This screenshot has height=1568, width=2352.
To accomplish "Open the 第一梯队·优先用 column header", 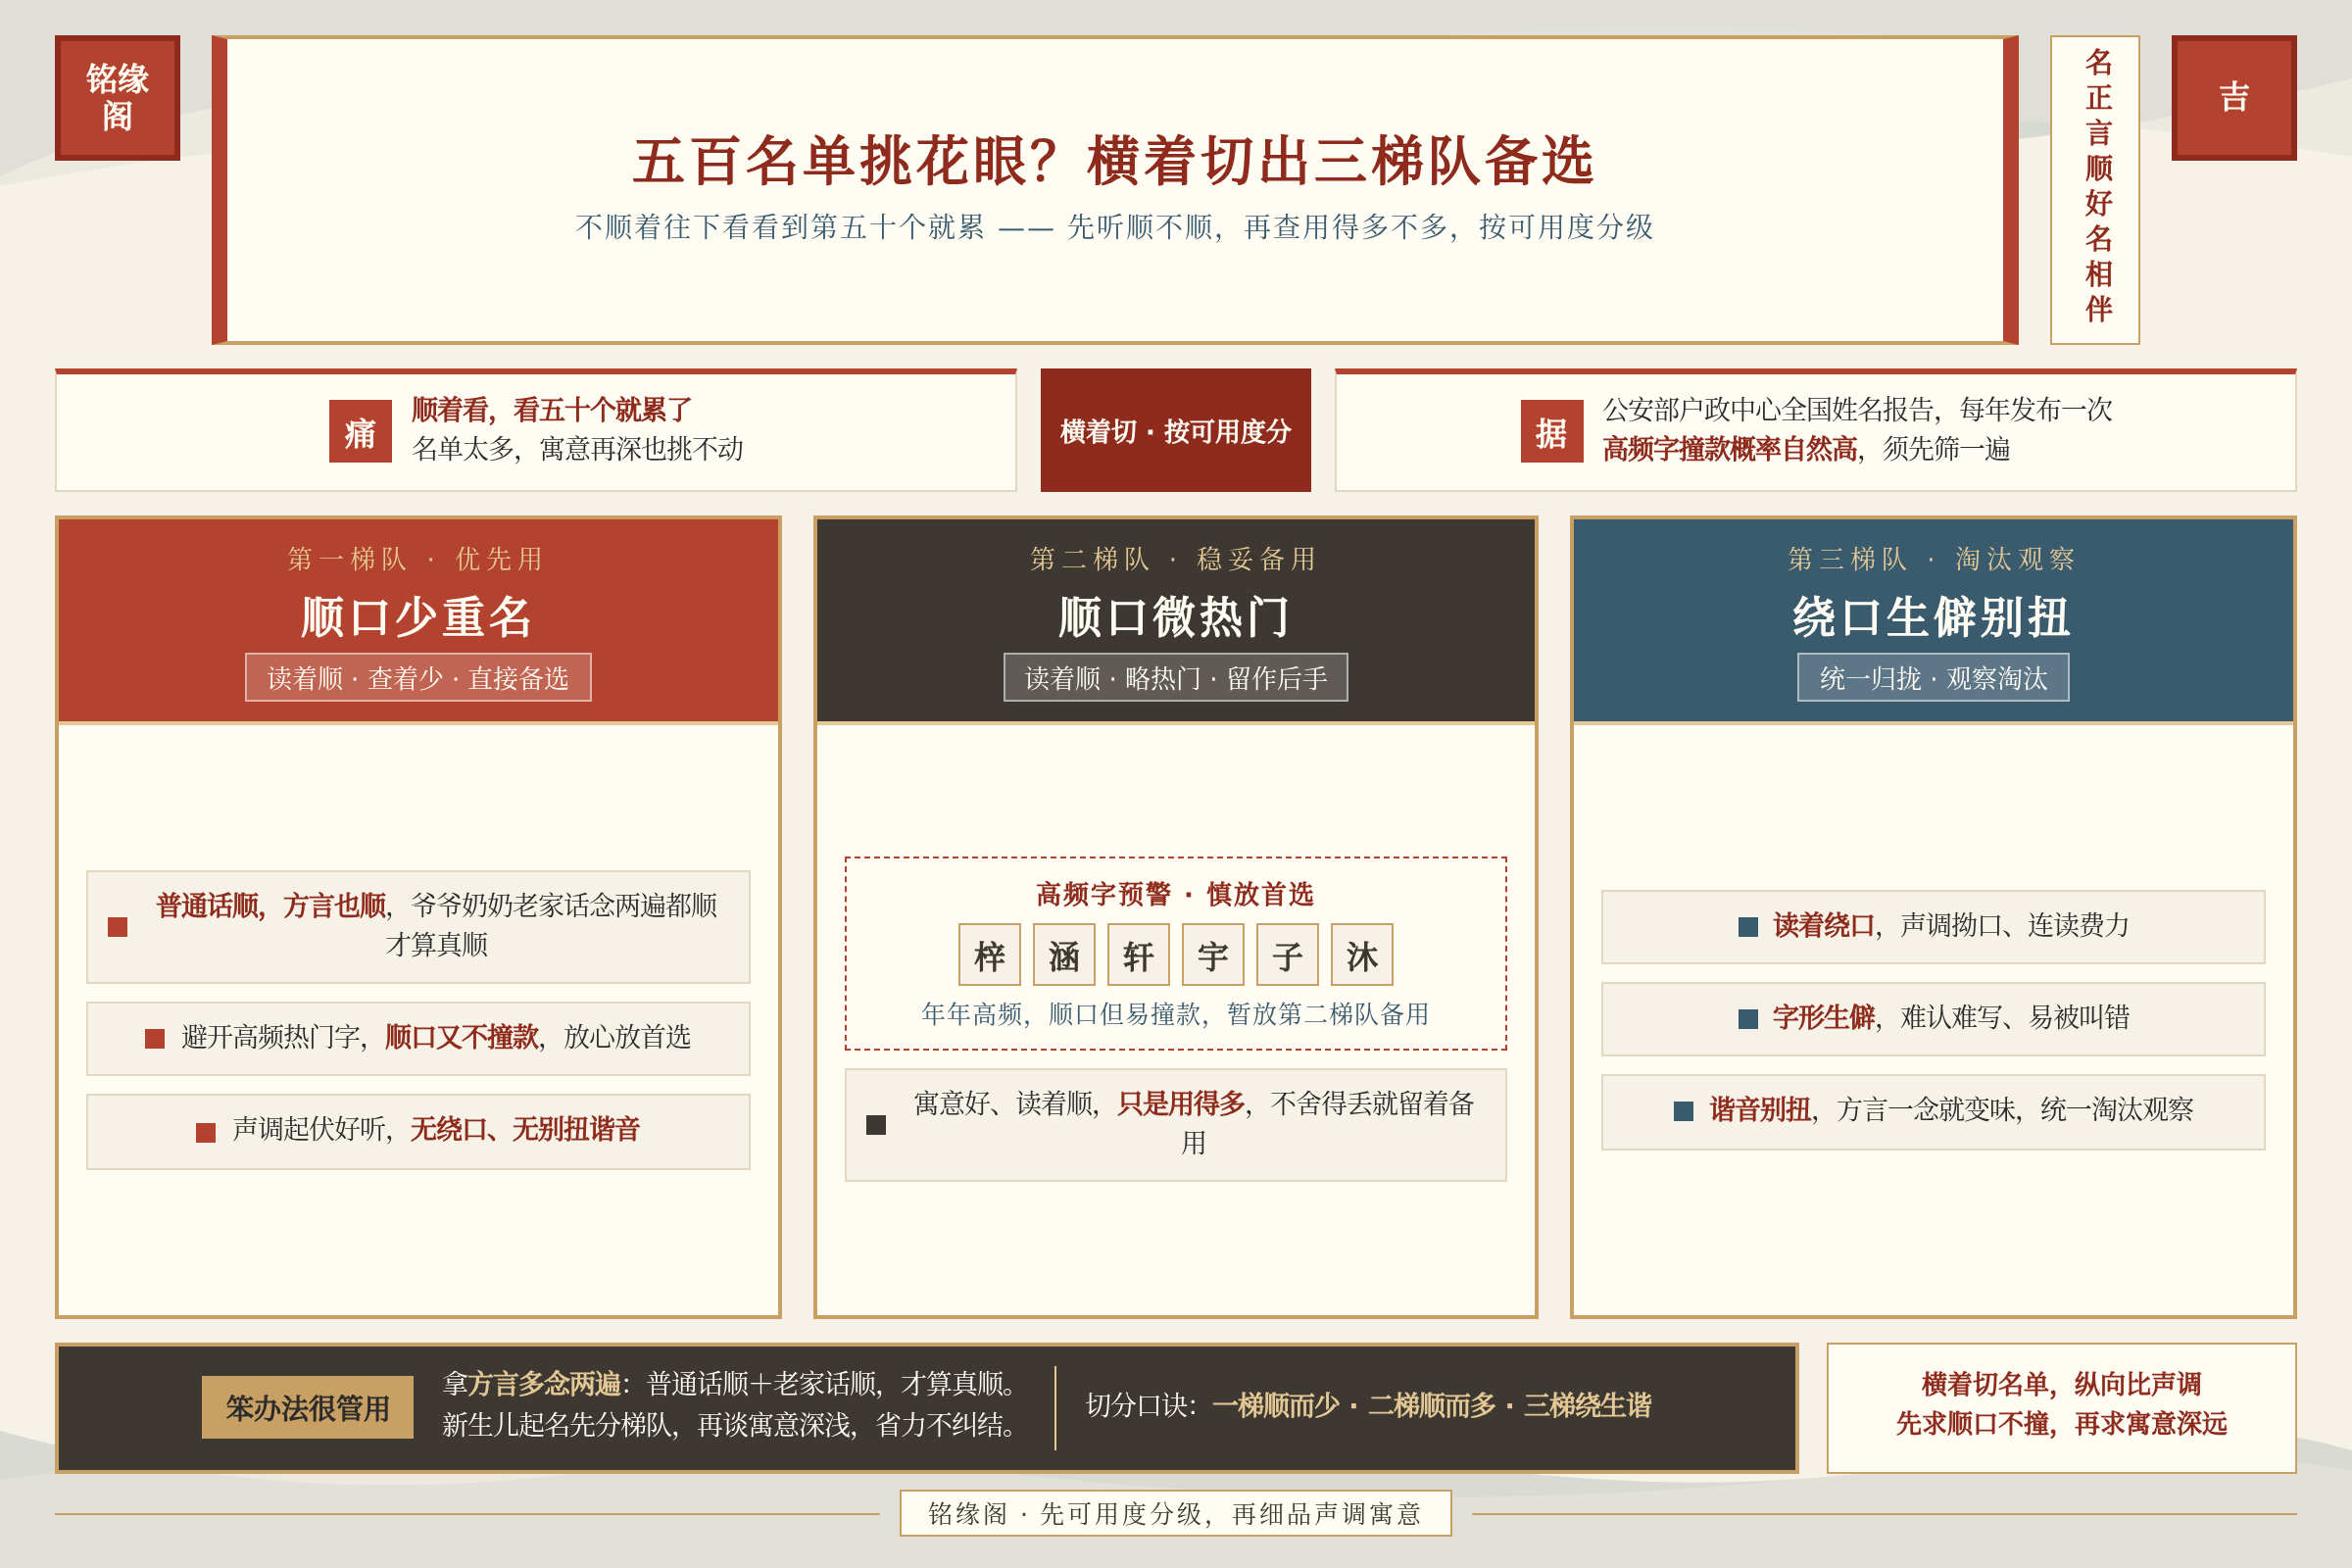I will [x=418, y=620].
